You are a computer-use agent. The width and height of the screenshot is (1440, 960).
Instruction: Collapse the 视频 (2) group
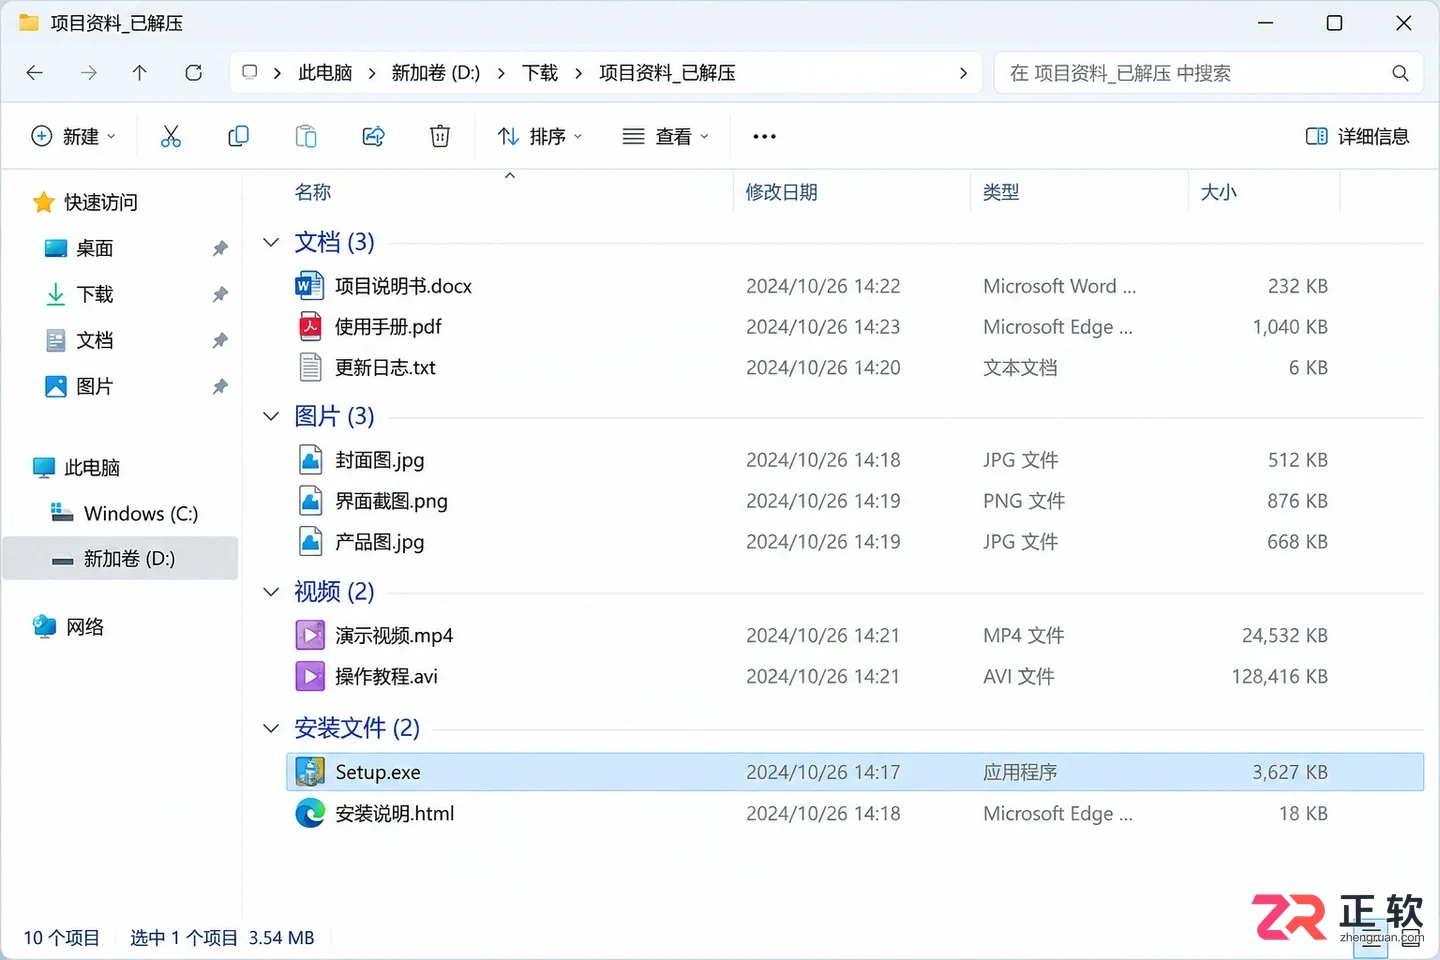tap(271, 592)
